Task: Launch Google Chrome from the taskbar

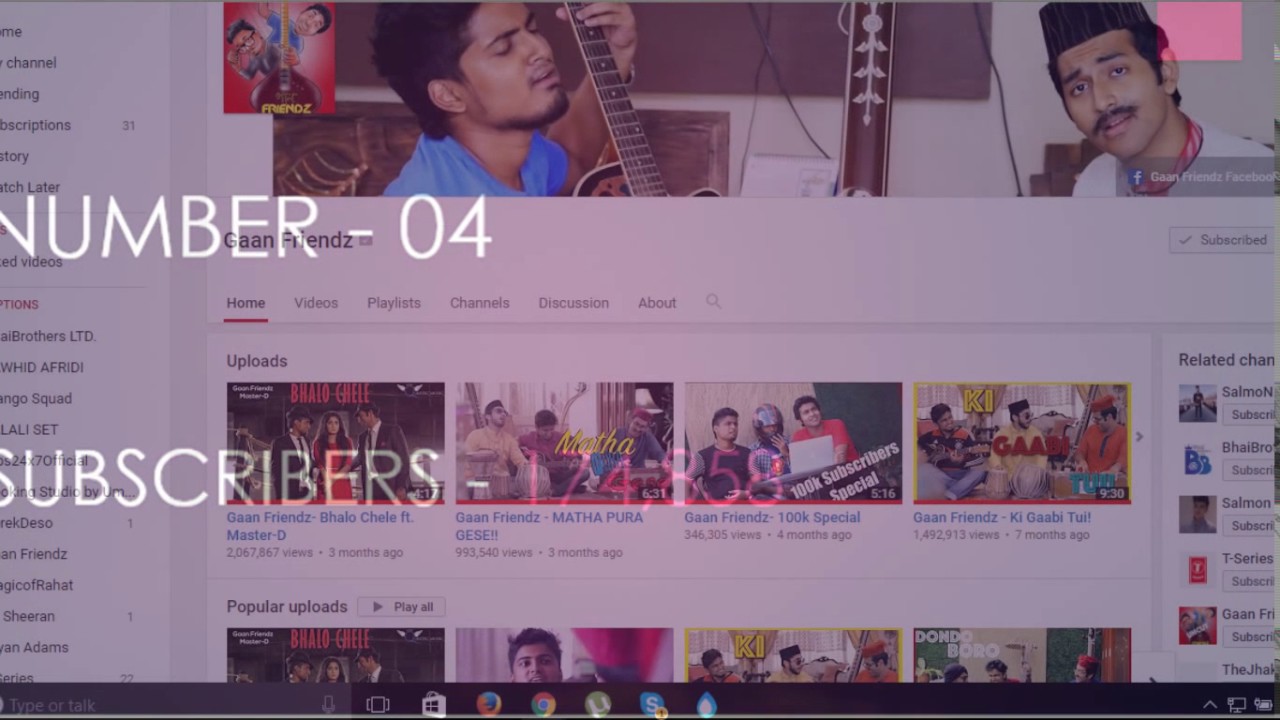Action: (x=543, y=705)
